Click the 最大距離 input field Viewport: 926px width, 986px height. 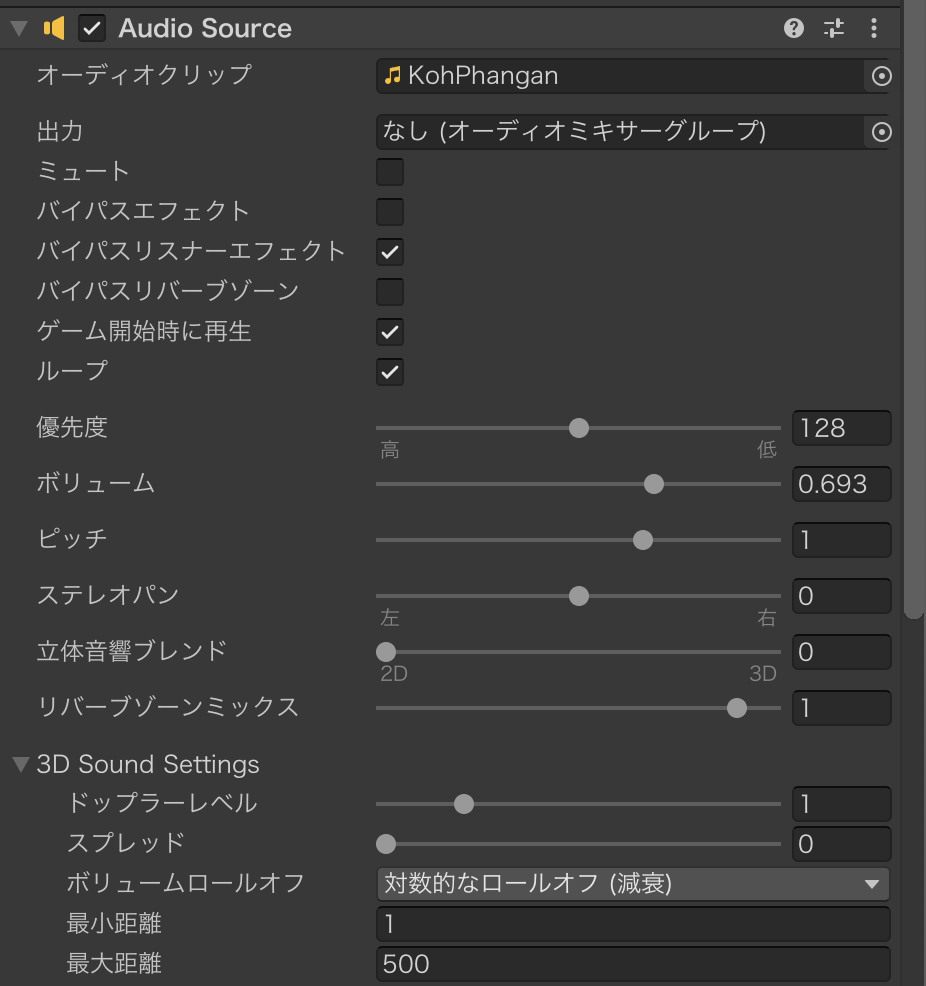pyautogui.click(x=632, y=964)
